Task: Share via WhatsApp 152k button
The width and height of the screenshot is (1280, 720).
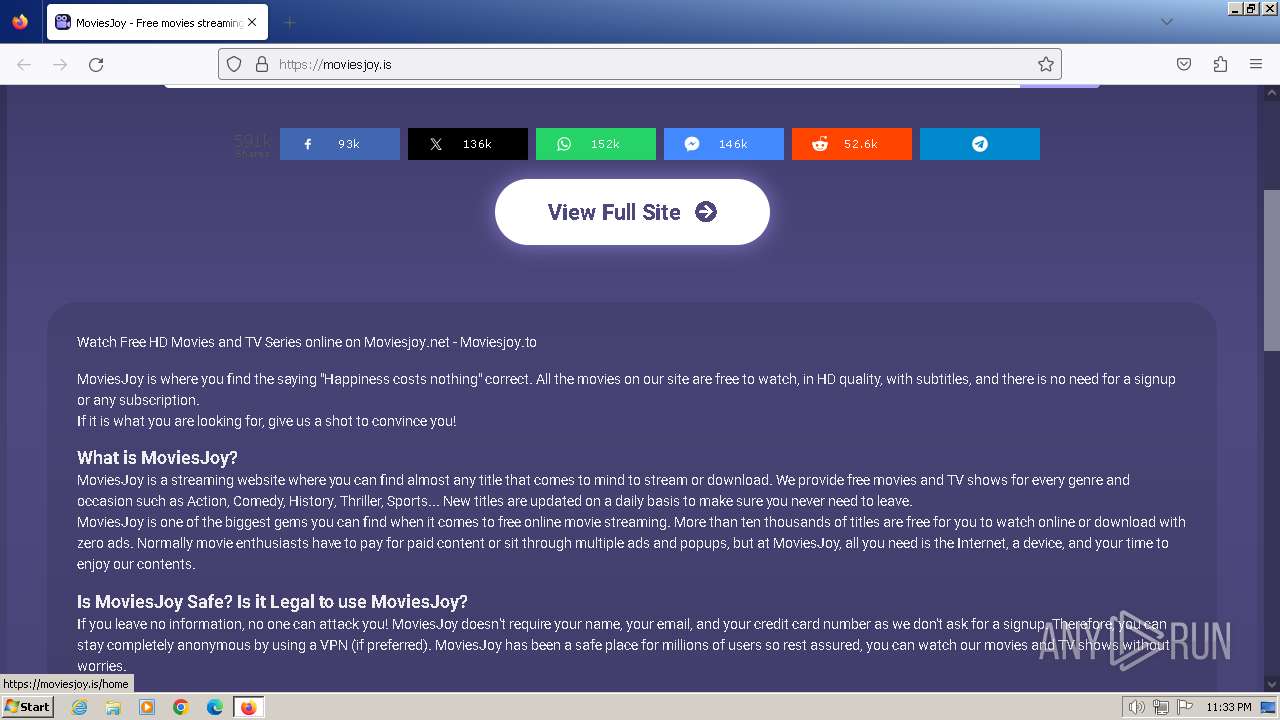Action: 596,144
